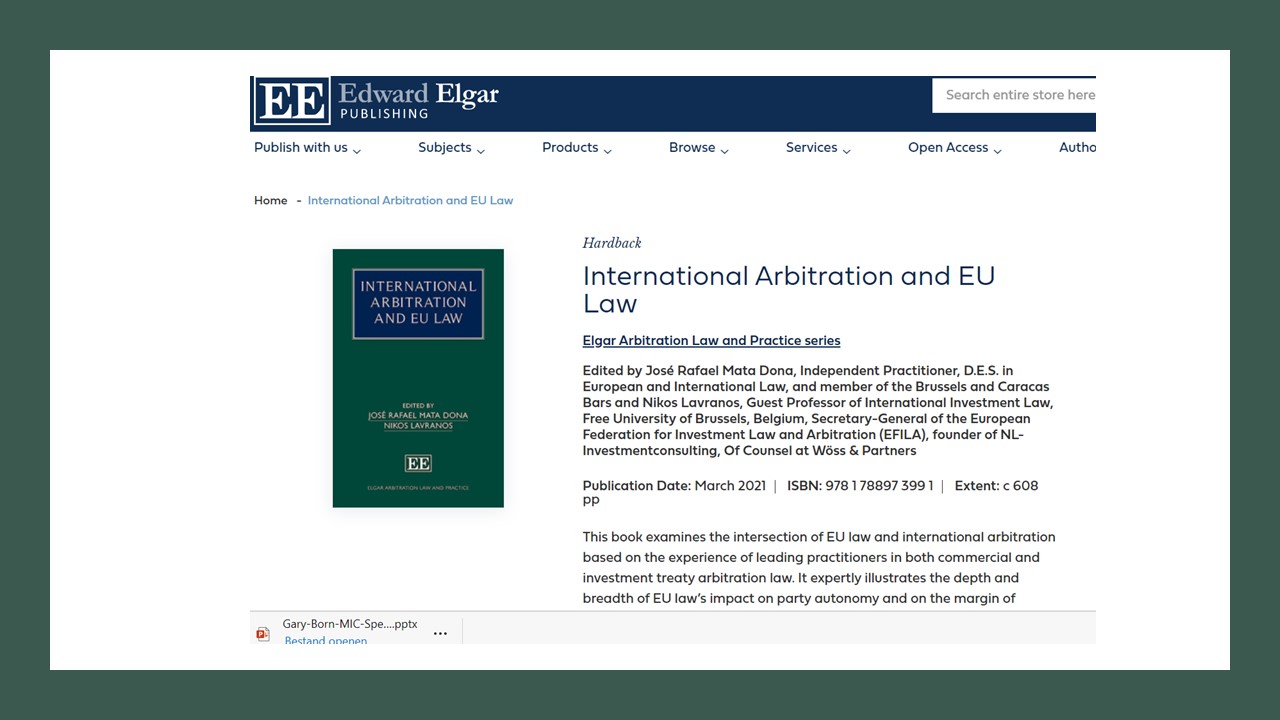Viewport: 1280px width, 720px height.
Task: Open the three-dot options for downloaded file
Action: (x=440, y=634)
